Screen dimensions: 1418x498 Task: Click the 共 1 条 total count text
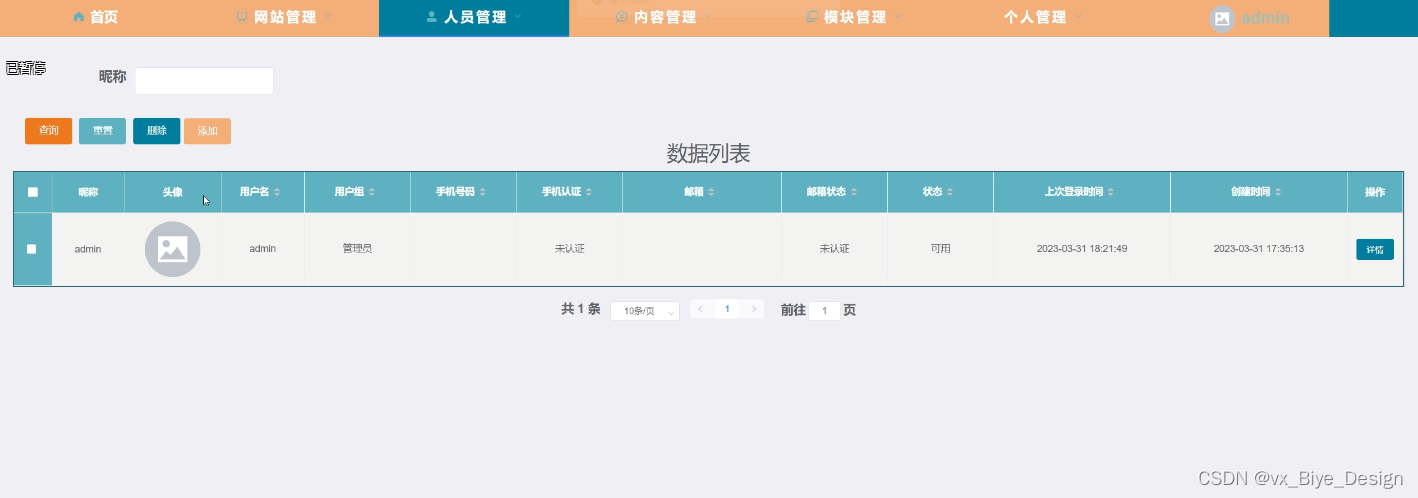(x=580, y=310)
